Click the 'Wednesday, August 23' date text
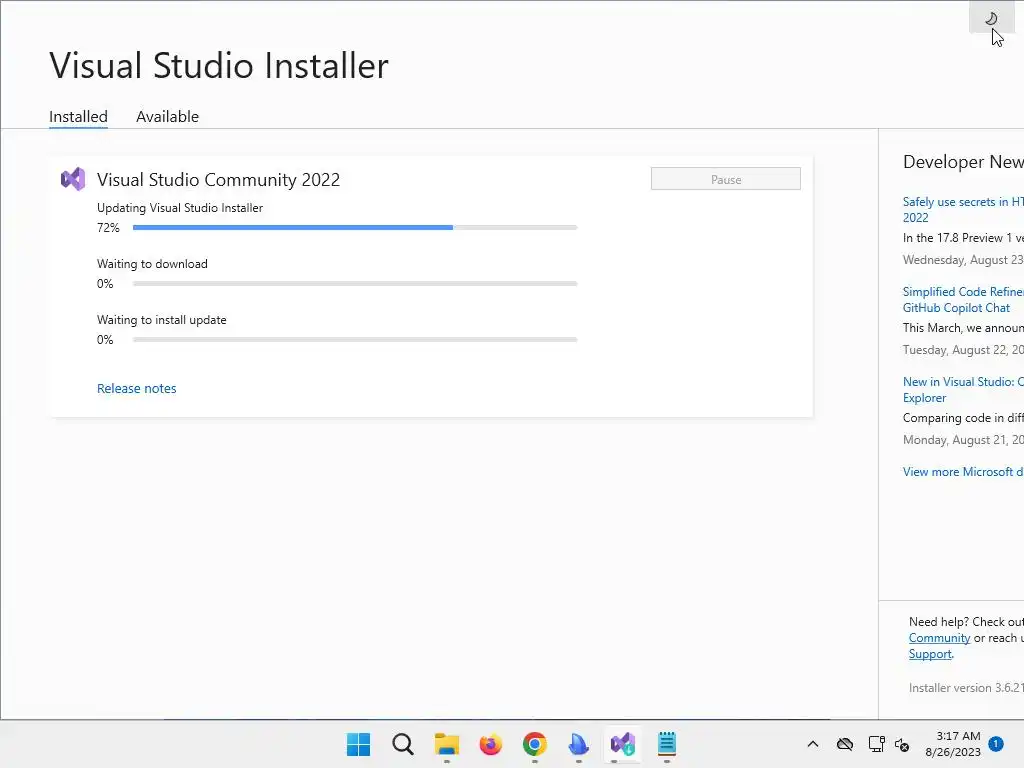Viewport: 1024px width, 768px height. tap(963, 260)
